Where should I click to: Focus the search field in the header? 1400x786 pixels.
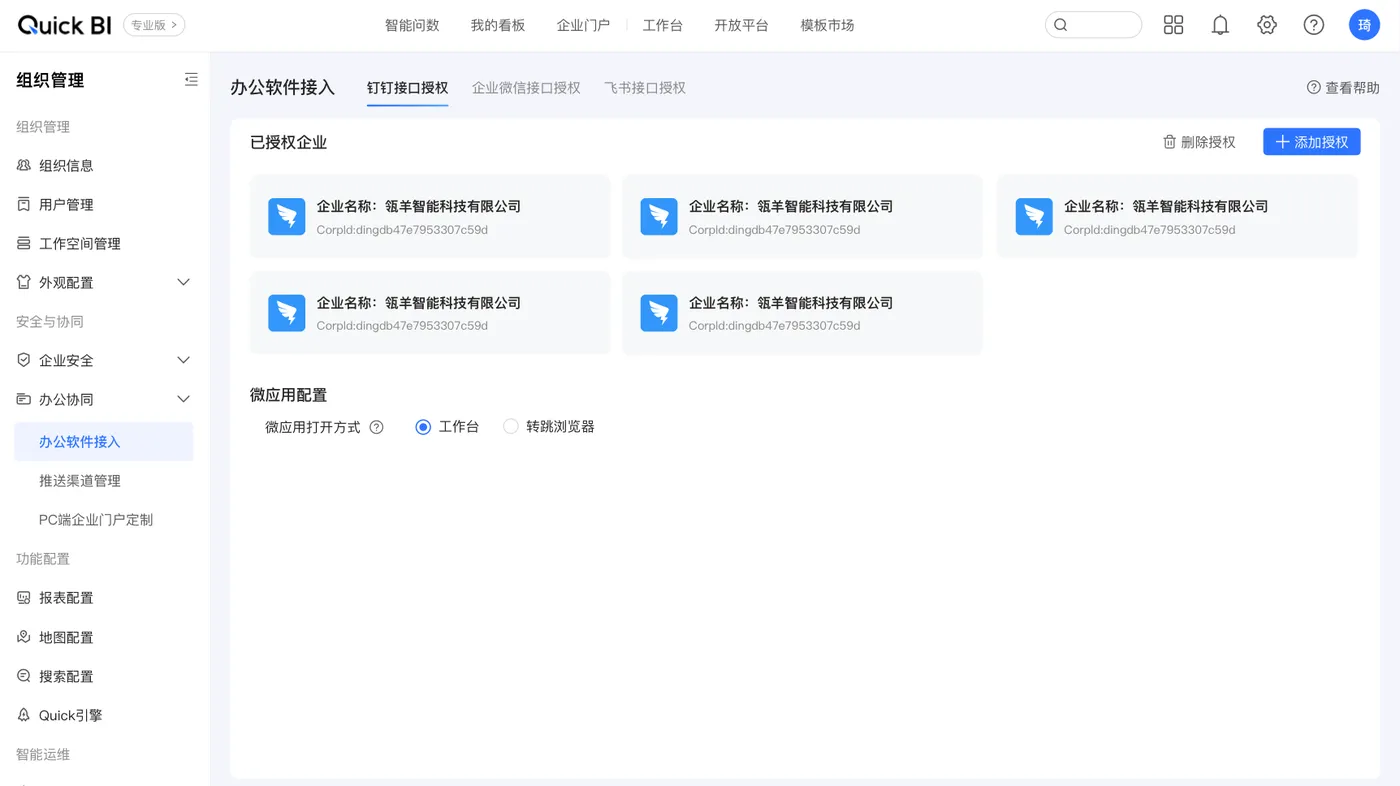1093,25
